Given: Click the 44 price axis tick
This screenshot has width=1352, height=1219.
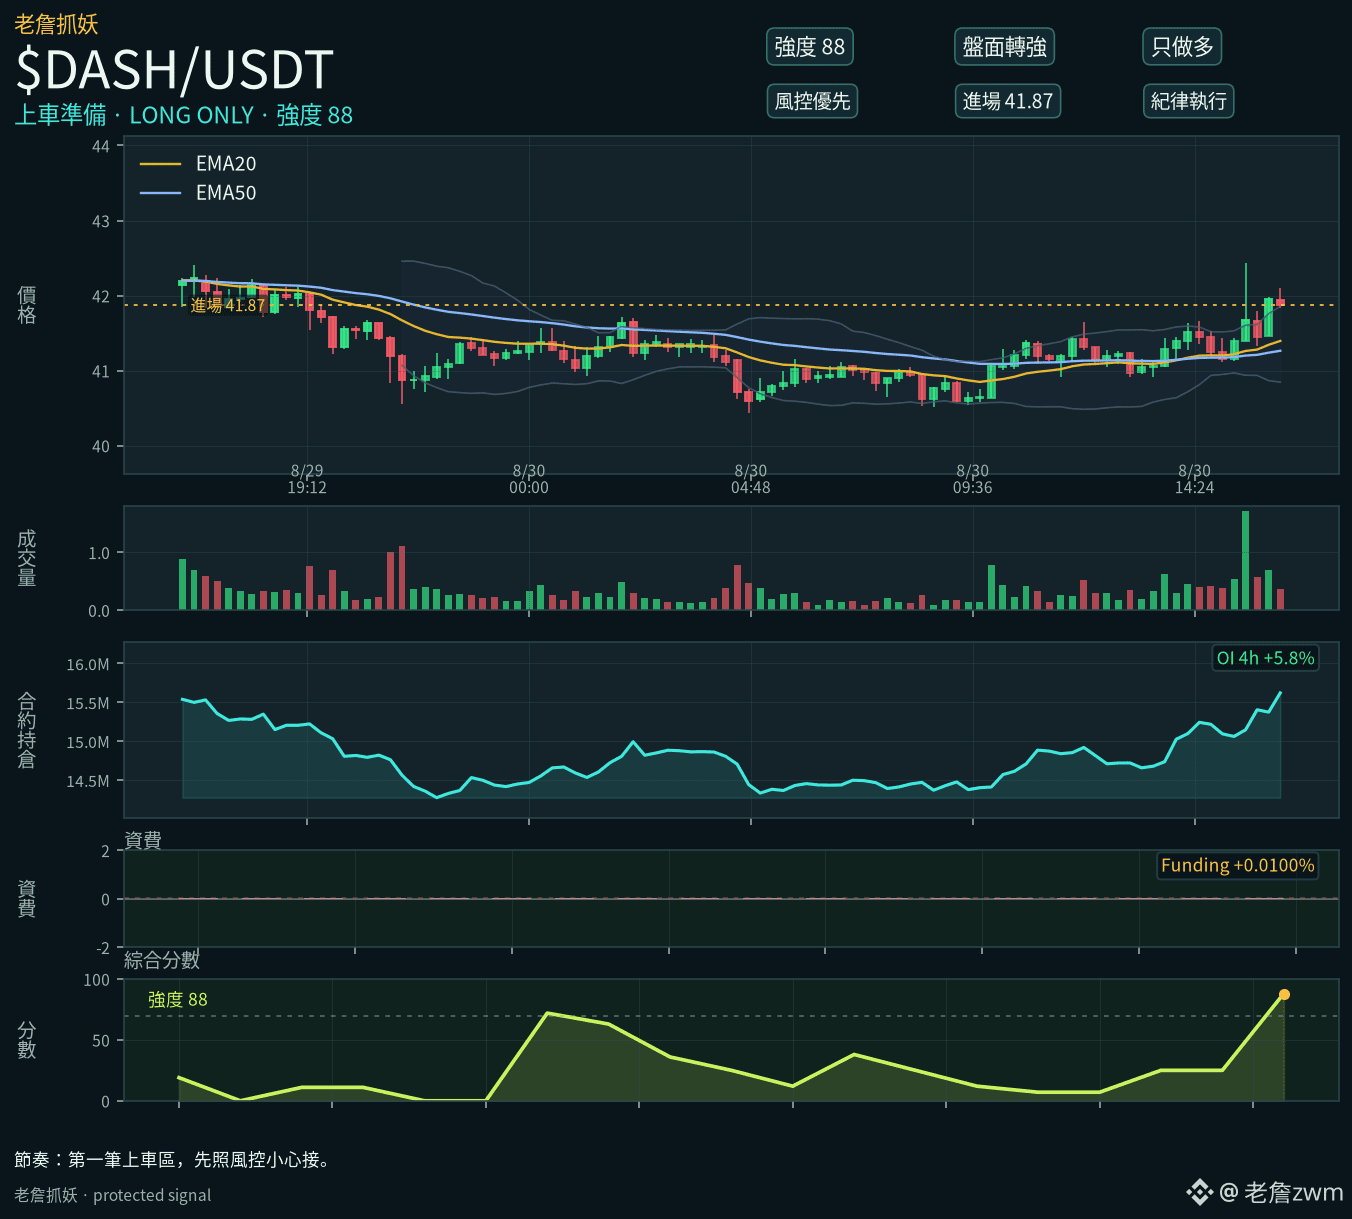Looking at the screenshot, I should click(x=101, y=146).
